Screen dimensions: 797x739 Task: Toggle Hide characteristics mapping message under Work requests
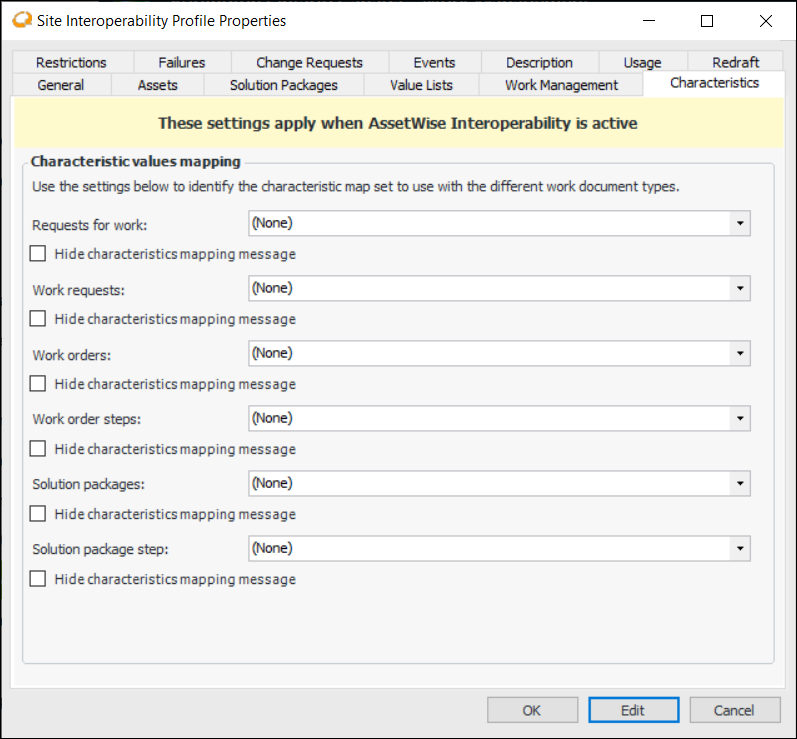click(x=38, y=319)
